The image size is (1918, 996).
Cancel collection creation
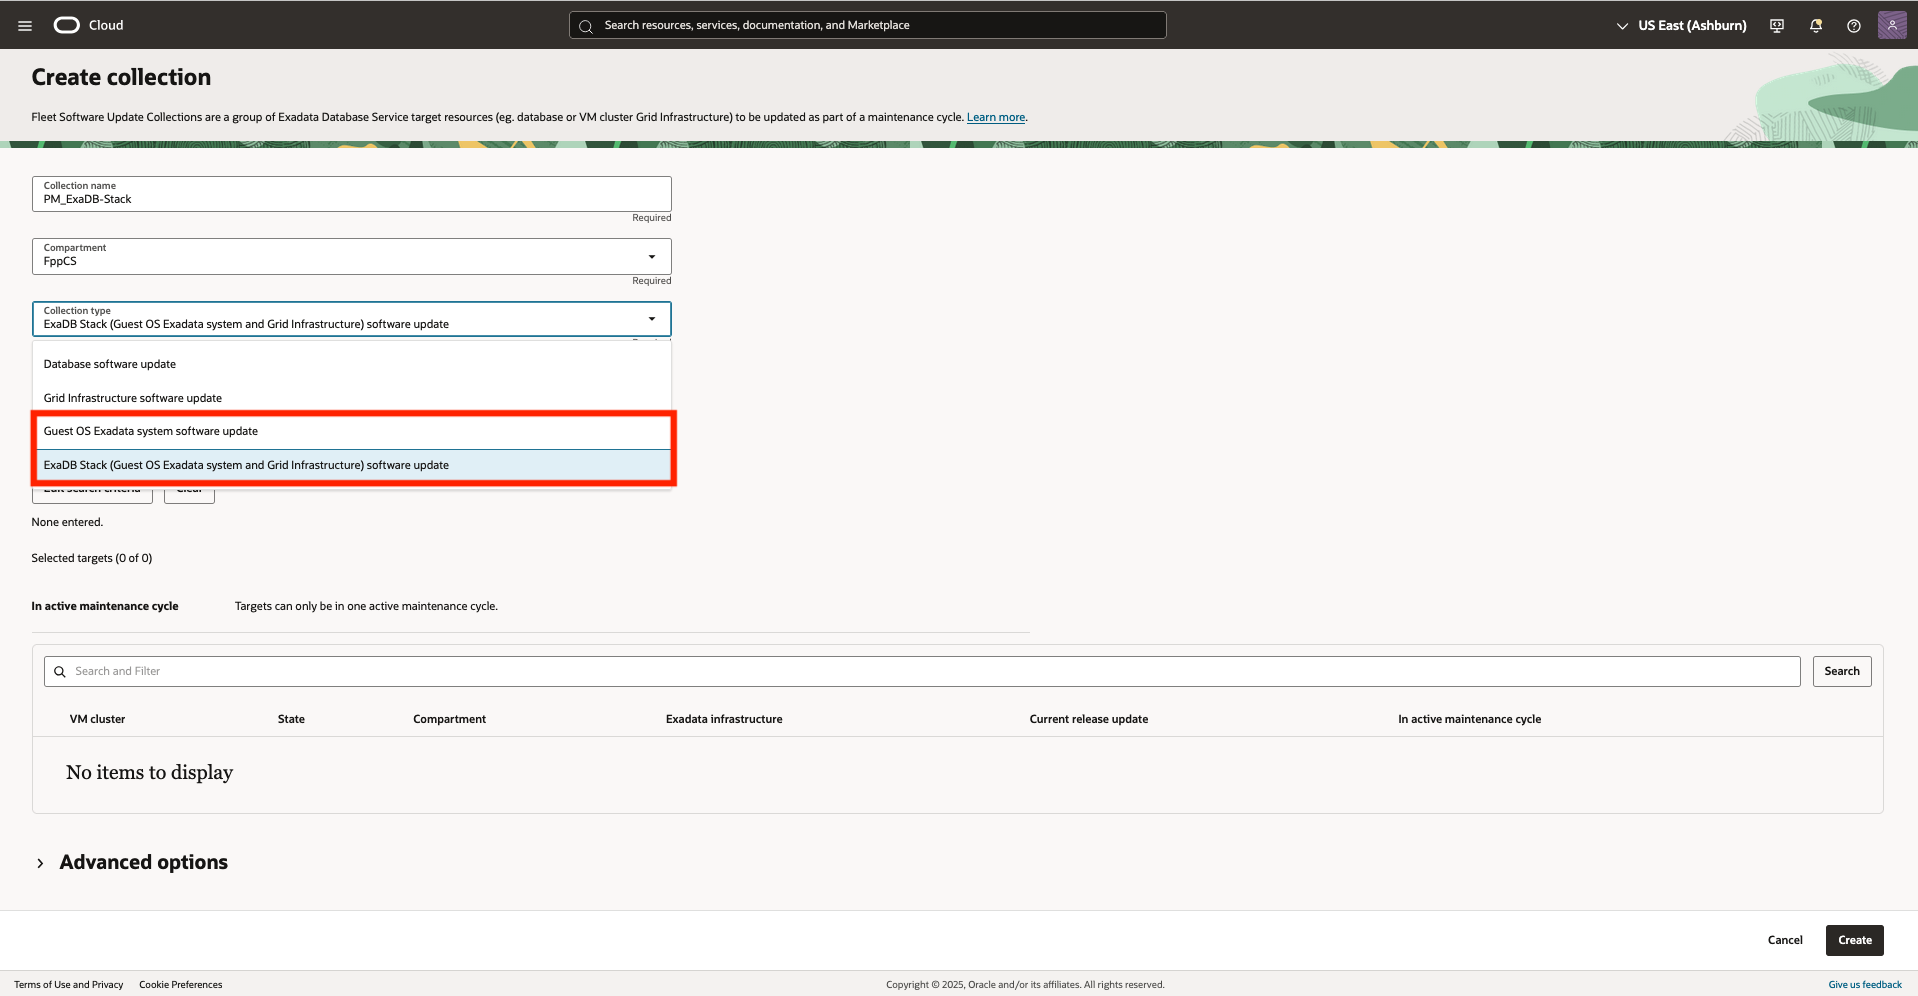1785,940
